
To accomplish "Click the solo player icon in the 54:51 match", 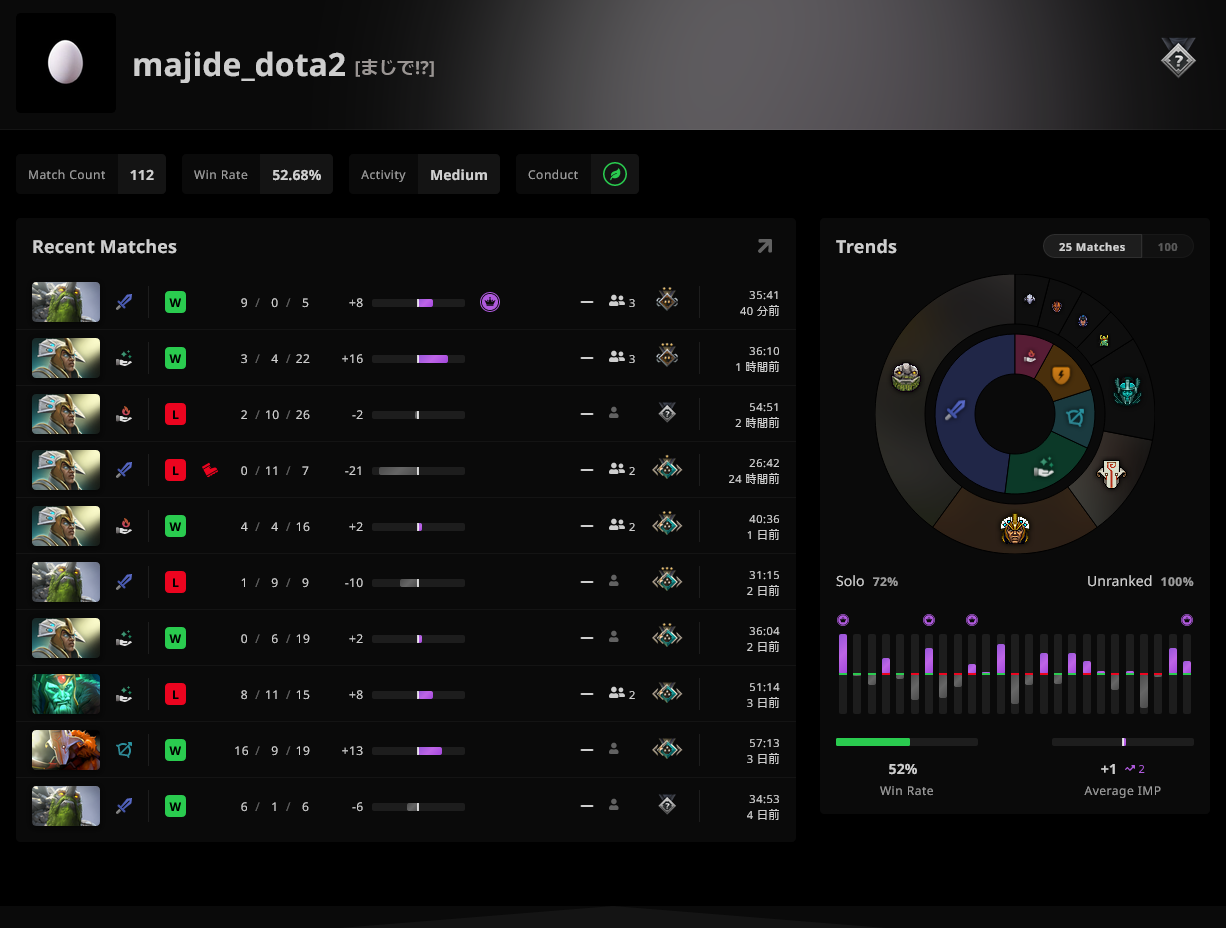I will 614,414.
